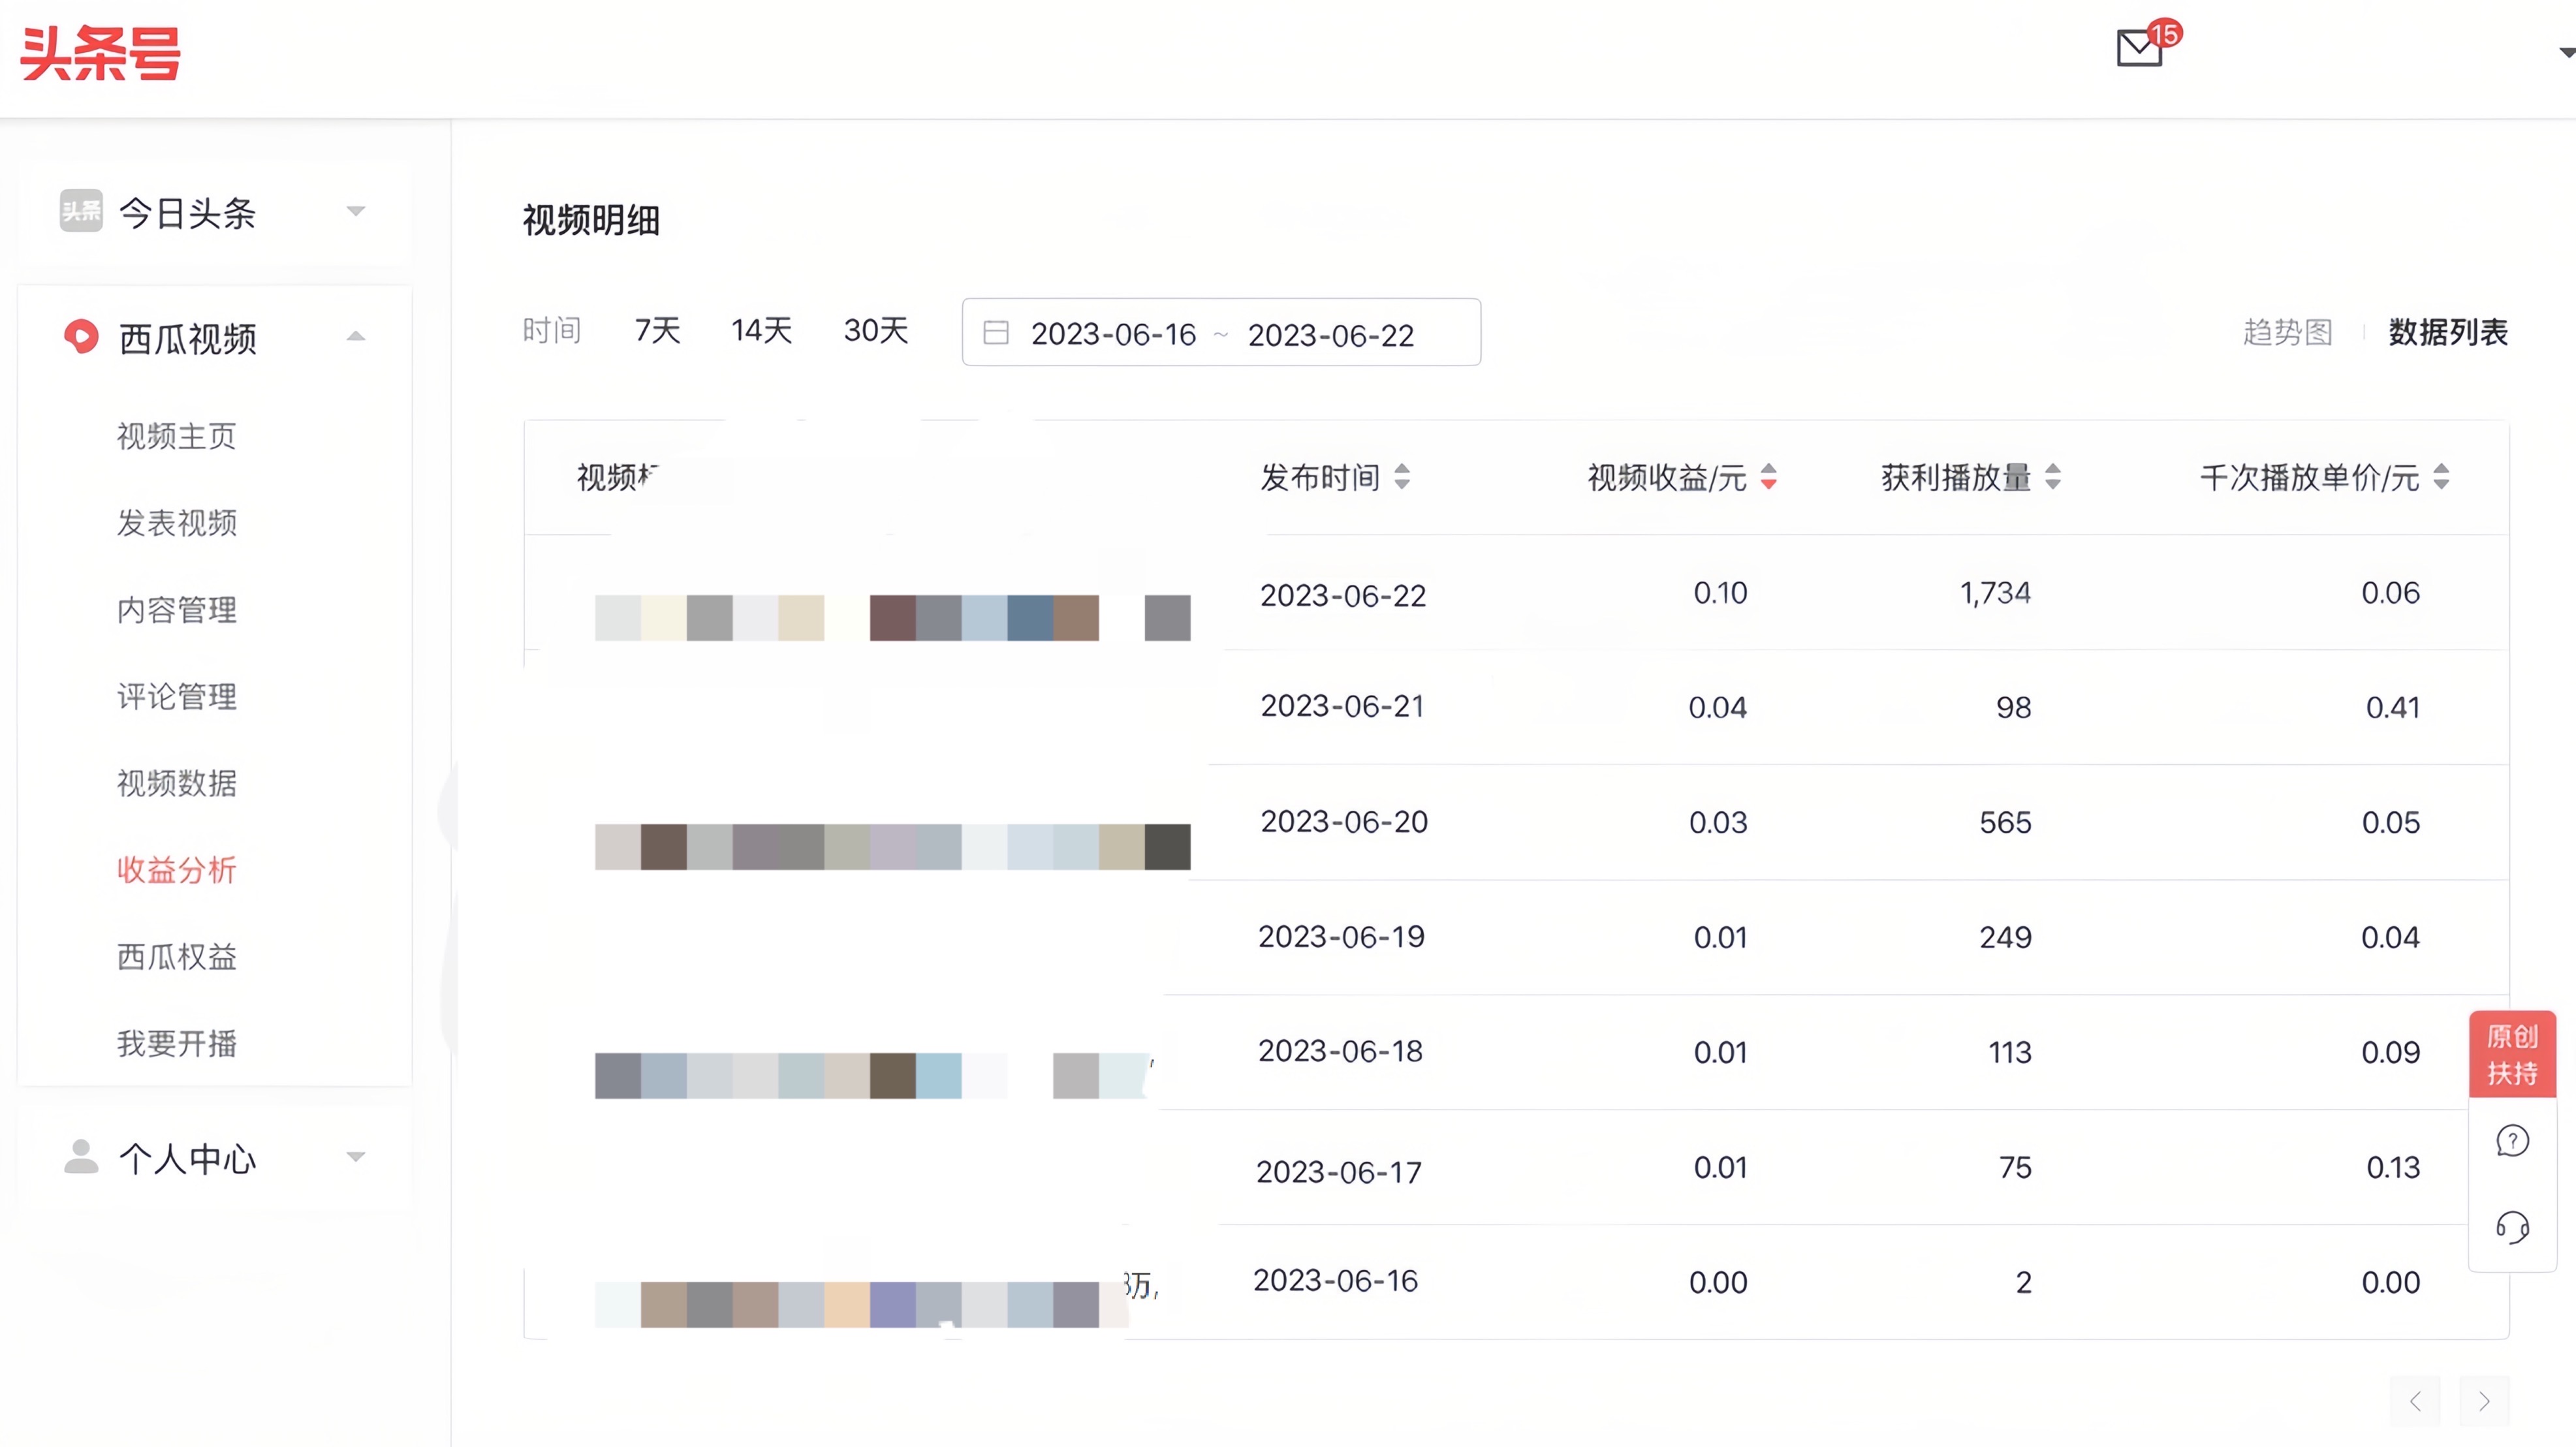The image size is (2576, 1447).
Task: Open the help question mark icon
Action: (2513, 1141)
